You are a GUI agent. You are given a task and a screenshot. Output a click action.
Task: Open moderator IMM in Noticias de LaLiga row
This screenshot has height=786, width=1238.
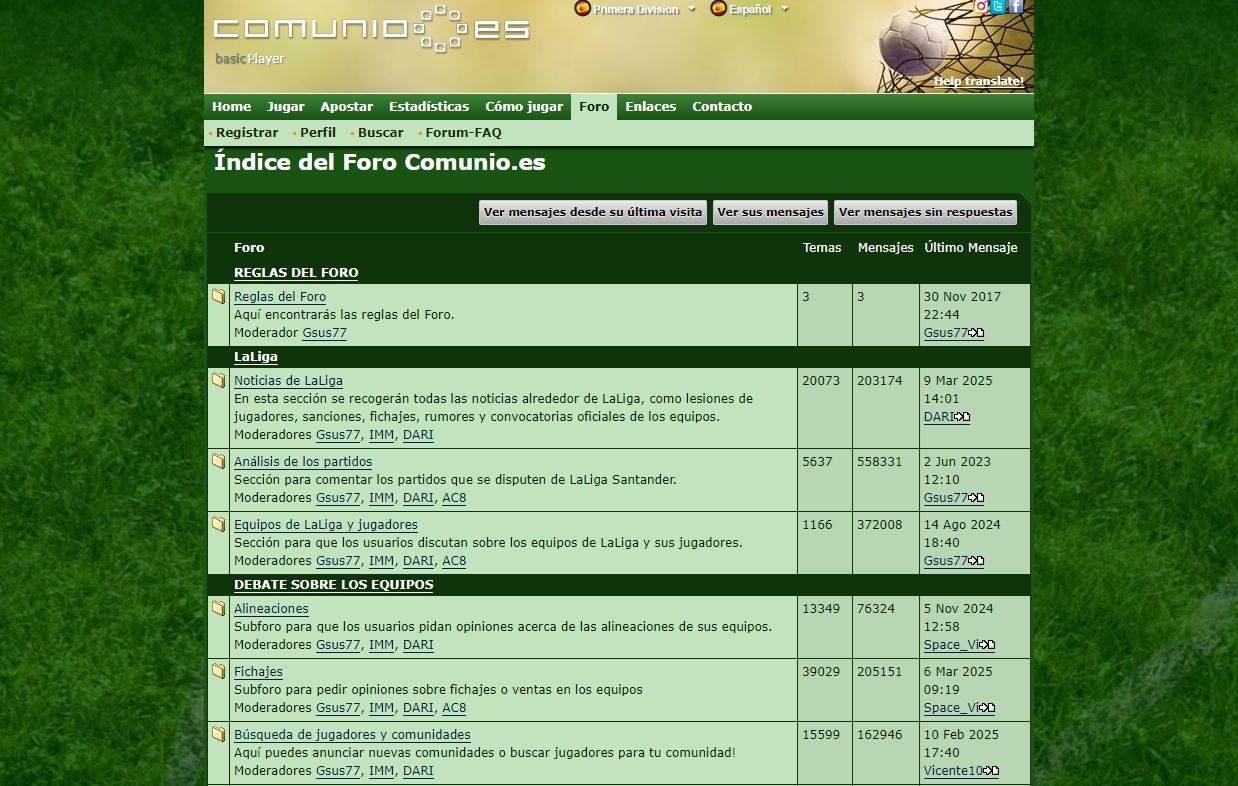[x=381, y=435]
